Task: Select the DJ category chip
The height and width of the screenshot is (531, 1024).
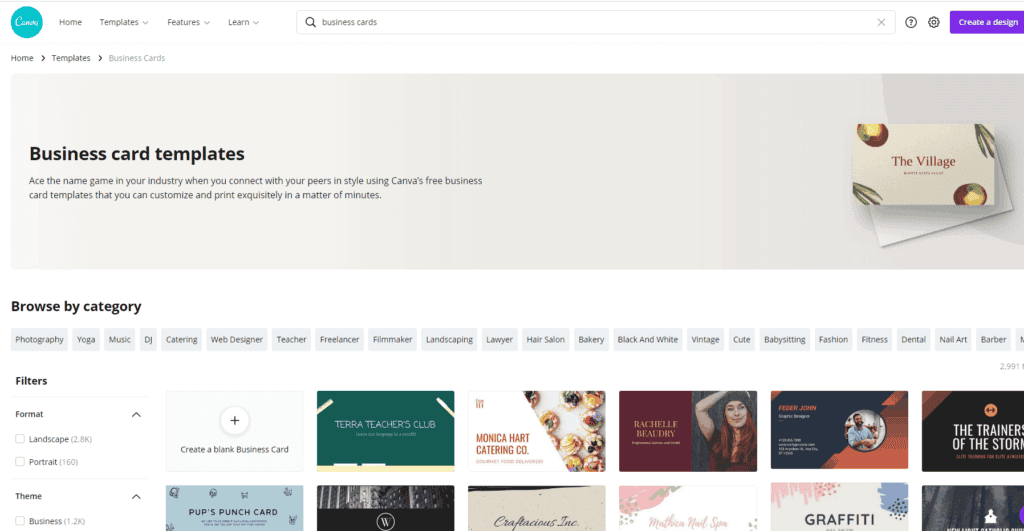Action: 148,340
